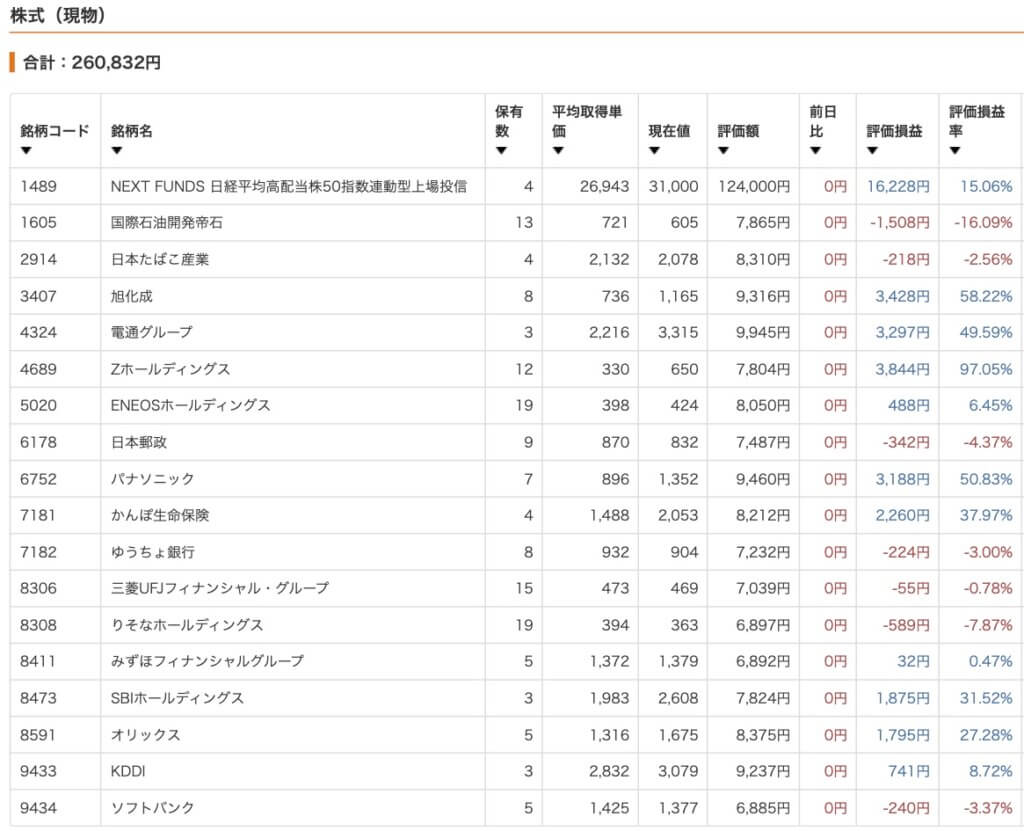
Task: Click stock code 6752
Action: click(x=38, y=479)
